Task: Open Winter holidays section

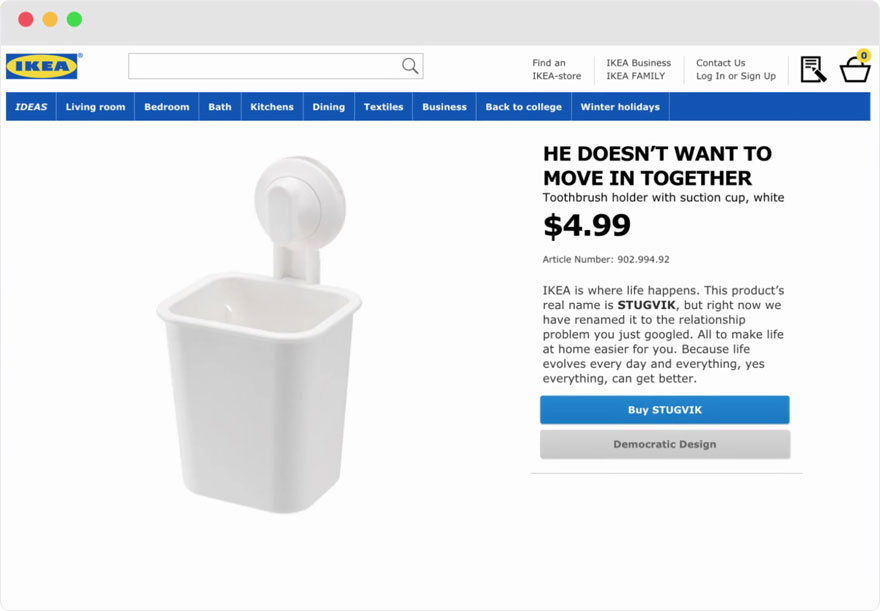Action: (x=620, y=107)
